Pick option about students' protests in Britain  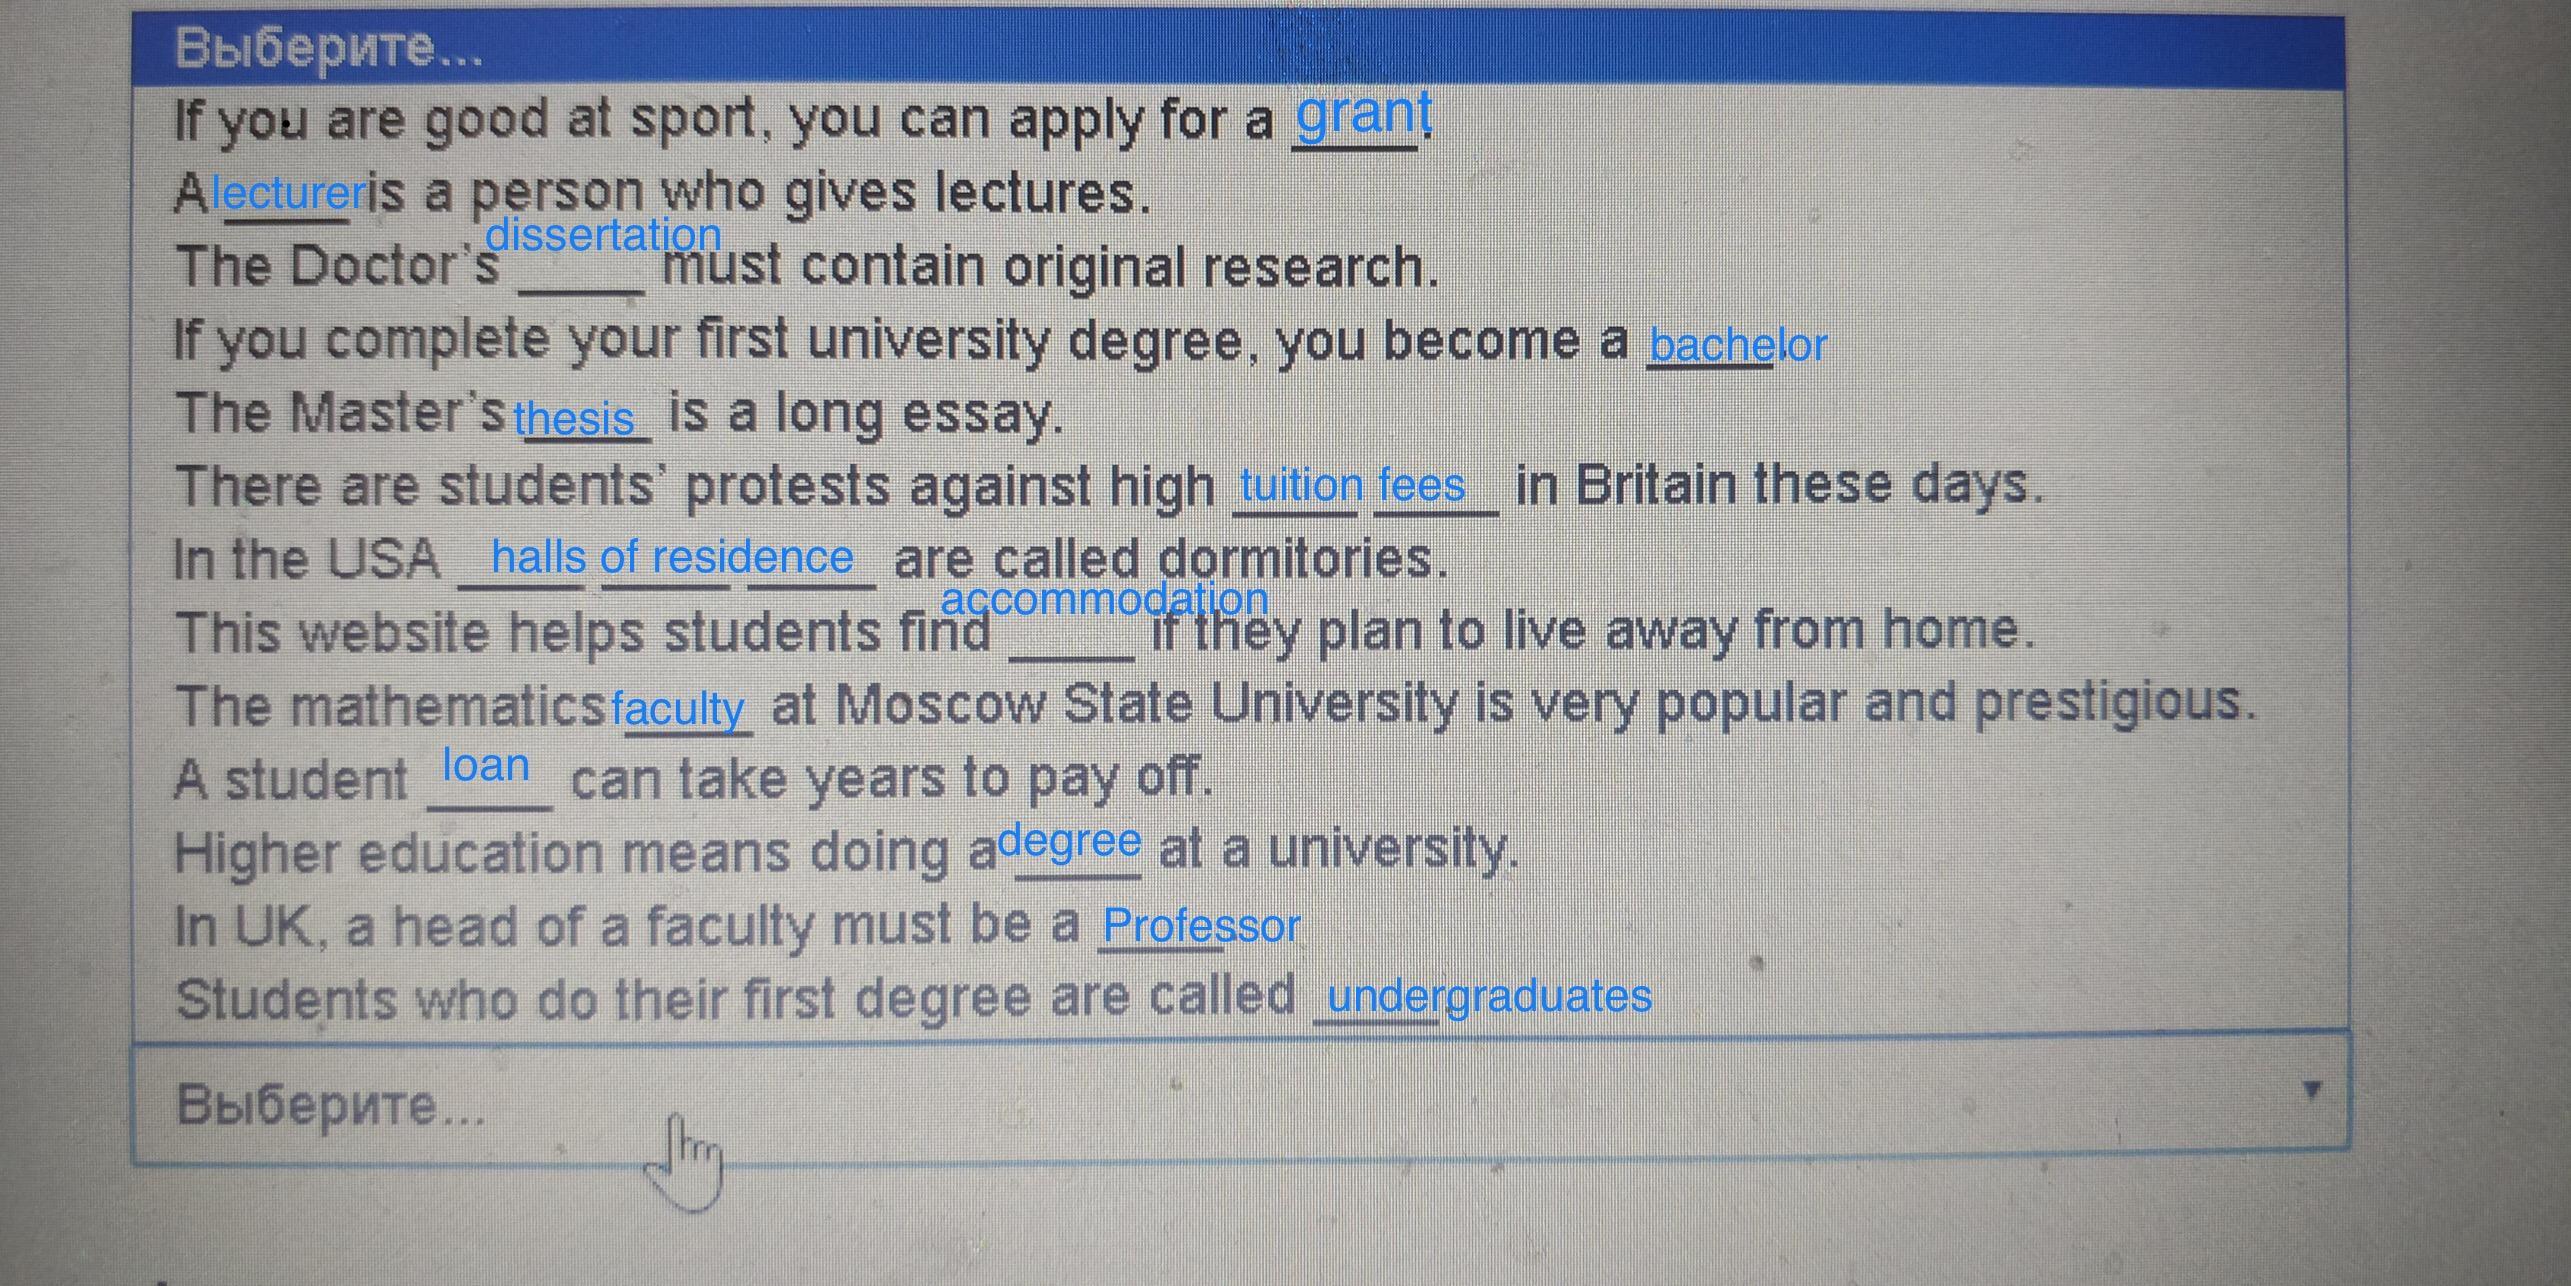(1239, 486)
